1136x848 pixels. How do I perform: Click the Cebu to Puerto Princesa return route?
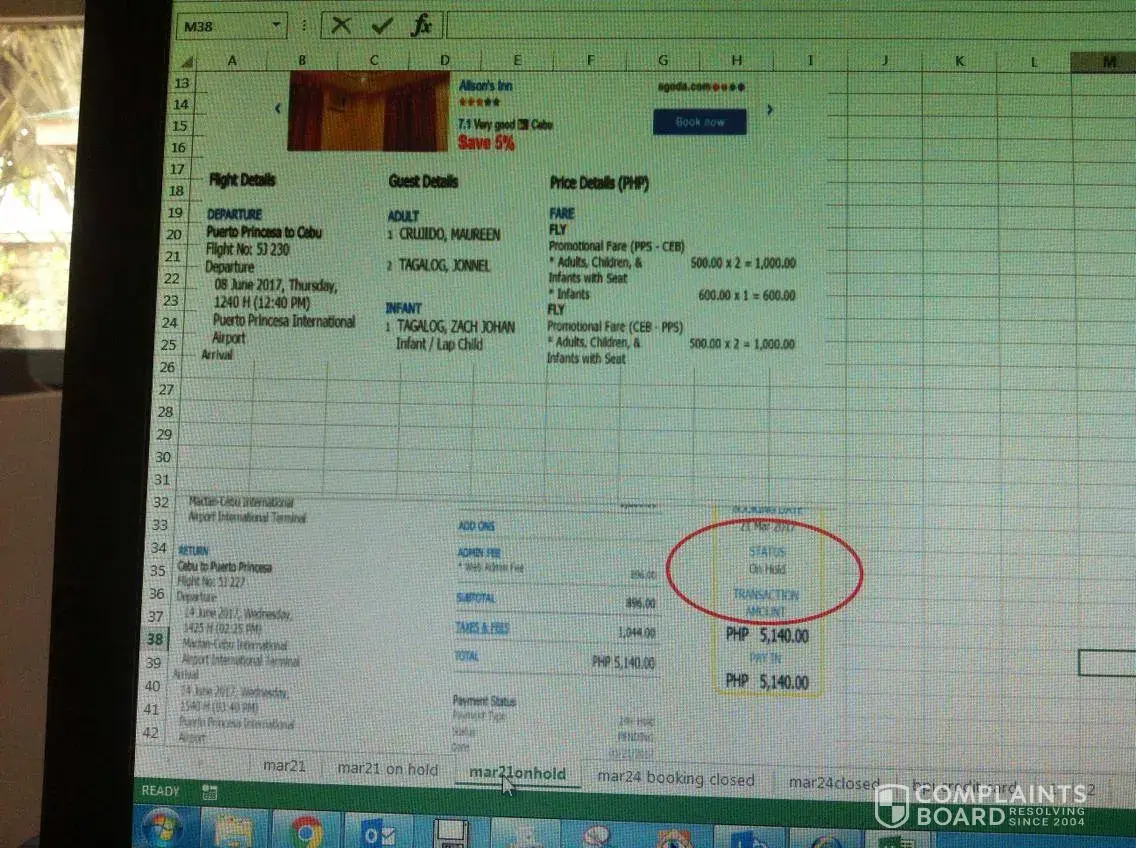coord(224,567)
